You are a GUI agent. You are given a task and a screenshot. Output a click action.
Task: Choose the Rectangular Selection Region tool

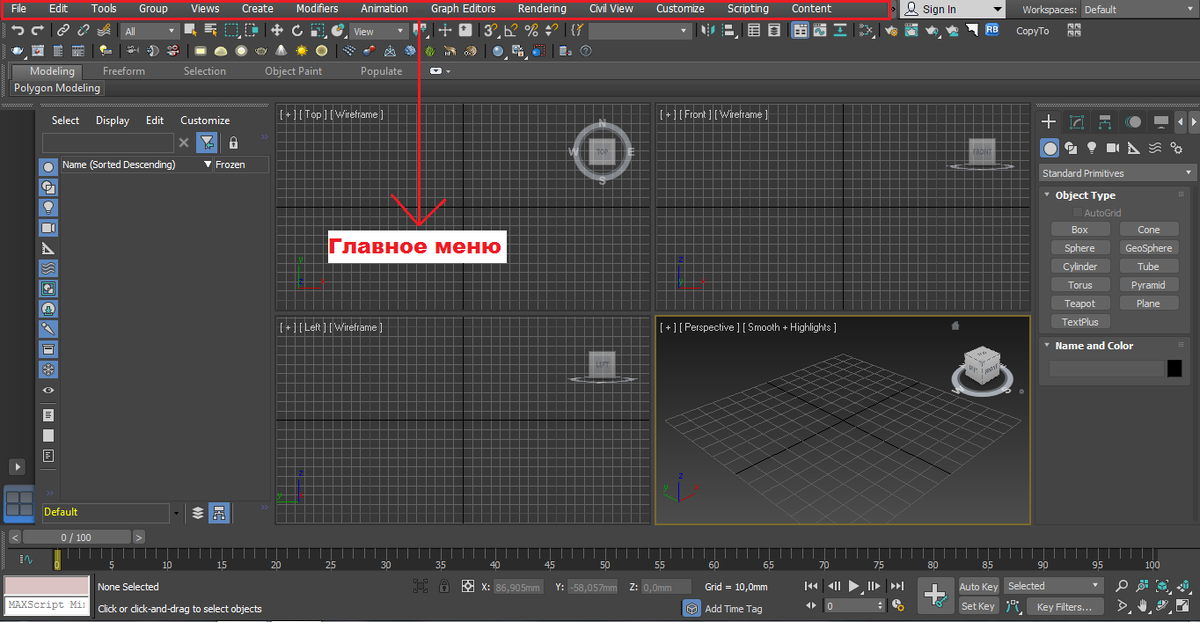click(x=232, y=31)
